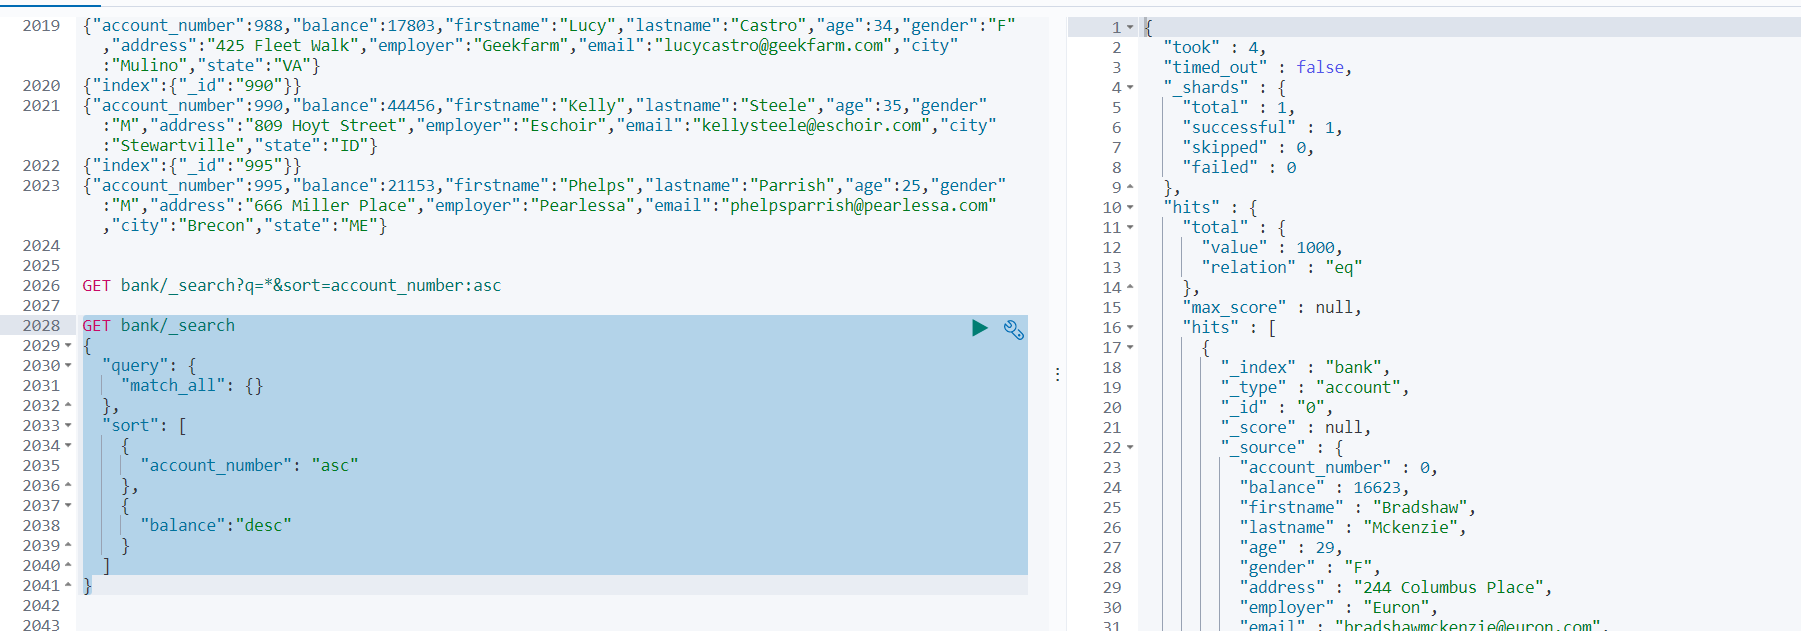
Task: Toggle fold marker at line 2032
Action: (x=68, y=406)
